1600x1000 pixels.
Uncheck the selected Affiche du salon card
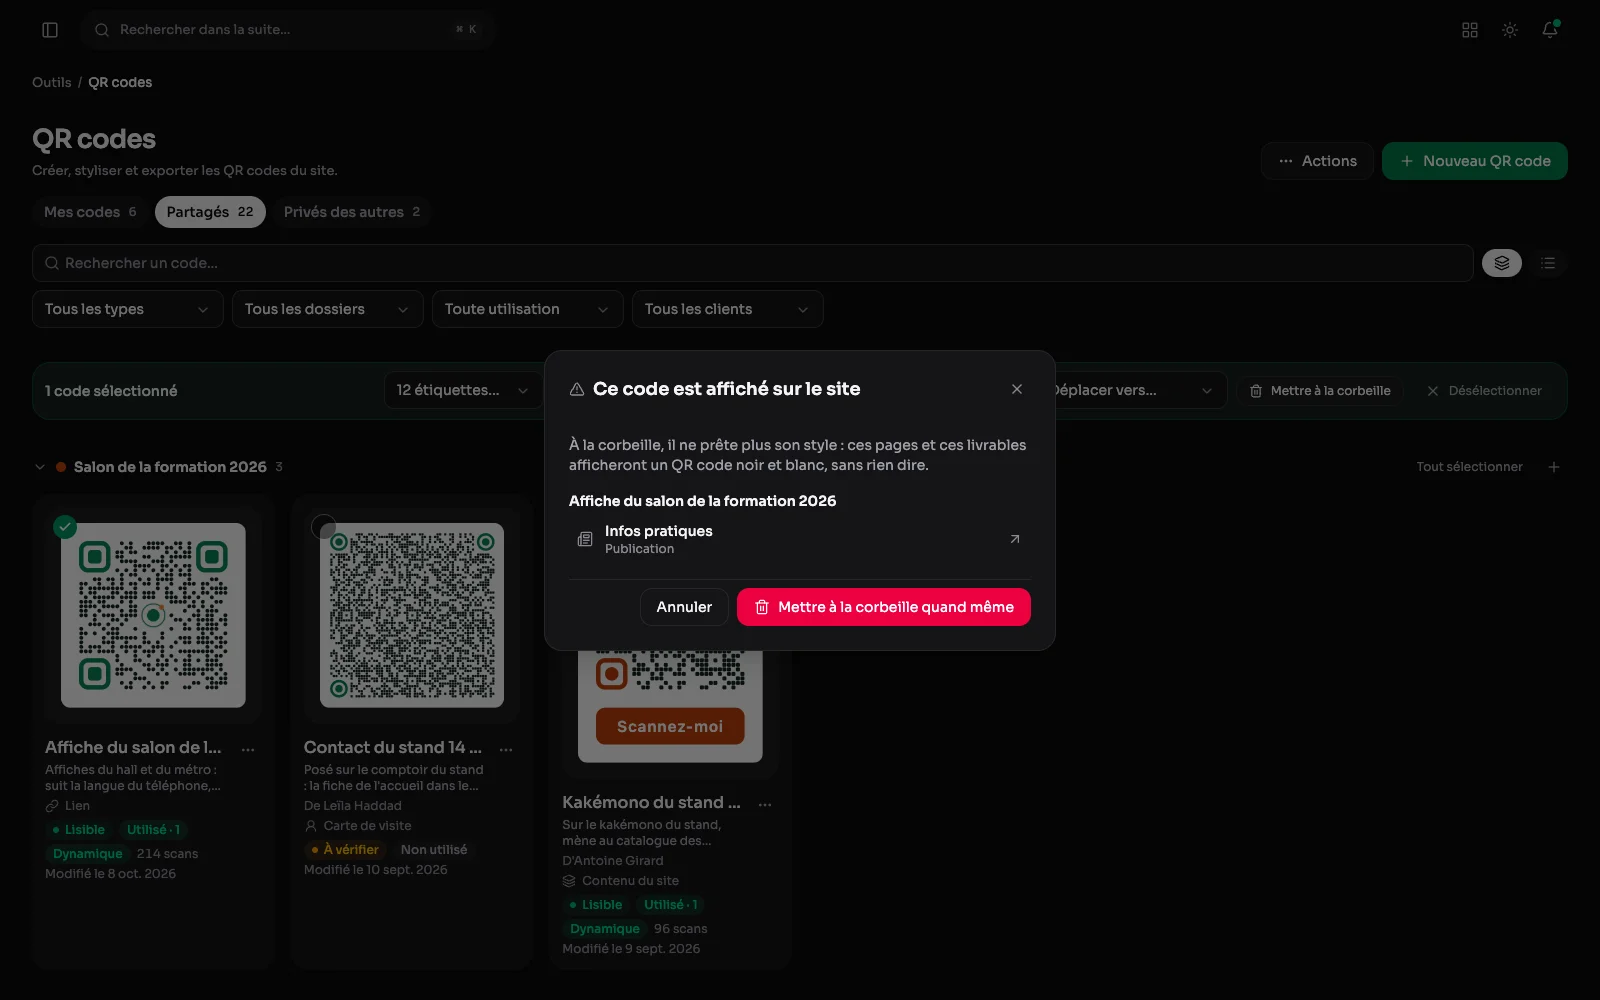[x=65, y=526]
